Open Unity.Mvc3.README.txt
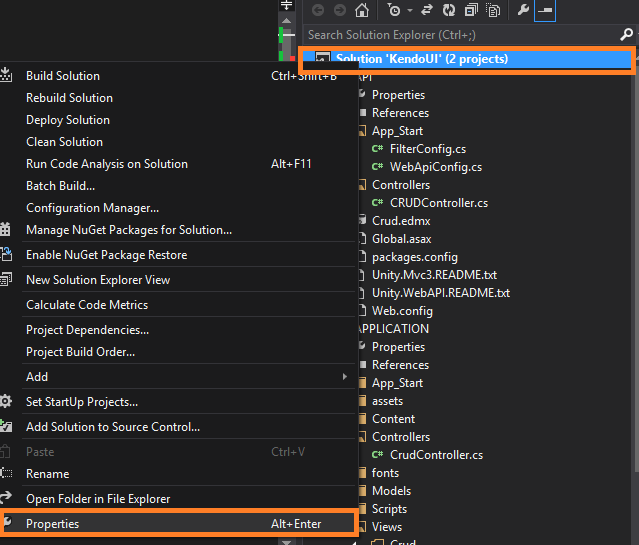 coord(434,275)
